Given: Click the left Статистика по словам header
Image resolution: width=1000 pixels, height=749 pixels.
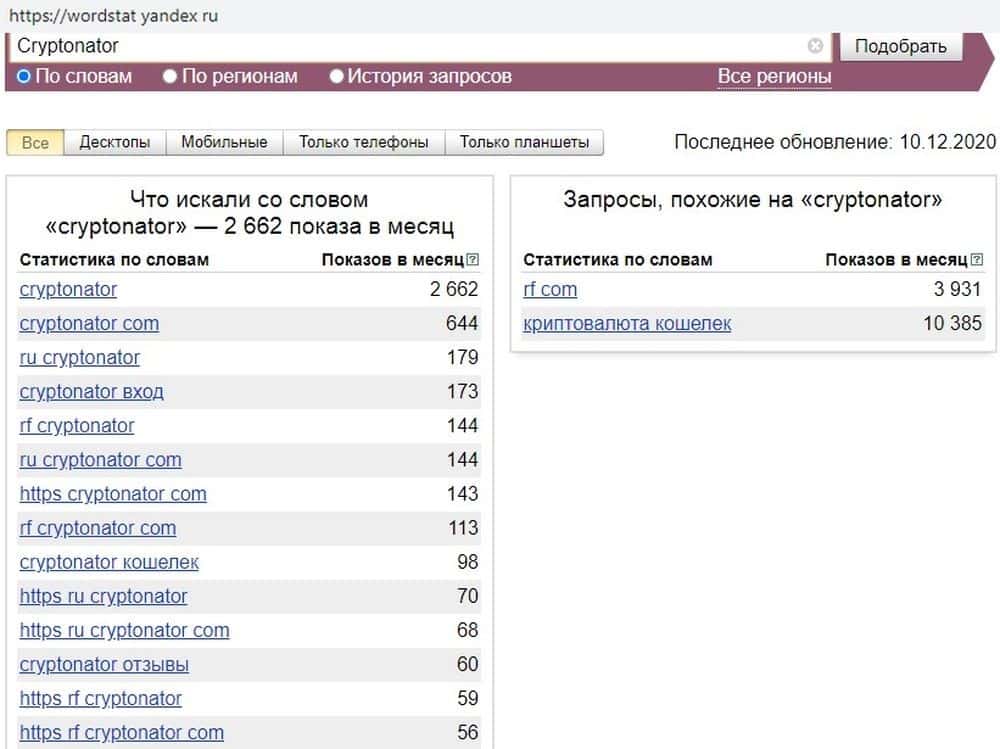Looking at the screenshot, I should click(114, 260).
